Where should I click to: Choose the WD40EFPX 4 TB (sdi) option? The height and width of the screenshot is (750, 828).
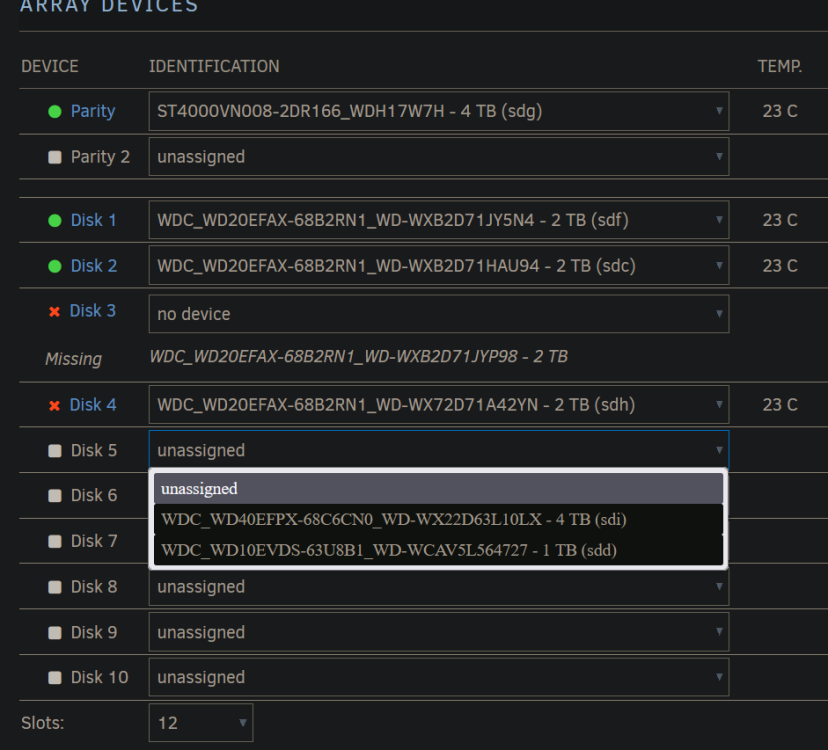[438, 519]
